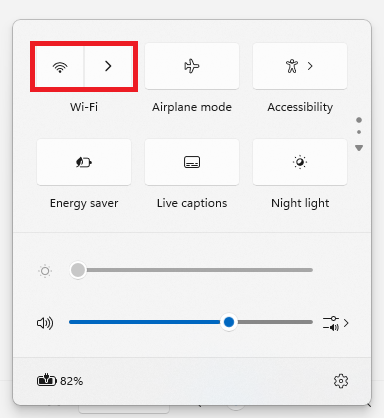Open sound output mixer icon
This screenshot has width=384, height=418.
coord(331,323)
